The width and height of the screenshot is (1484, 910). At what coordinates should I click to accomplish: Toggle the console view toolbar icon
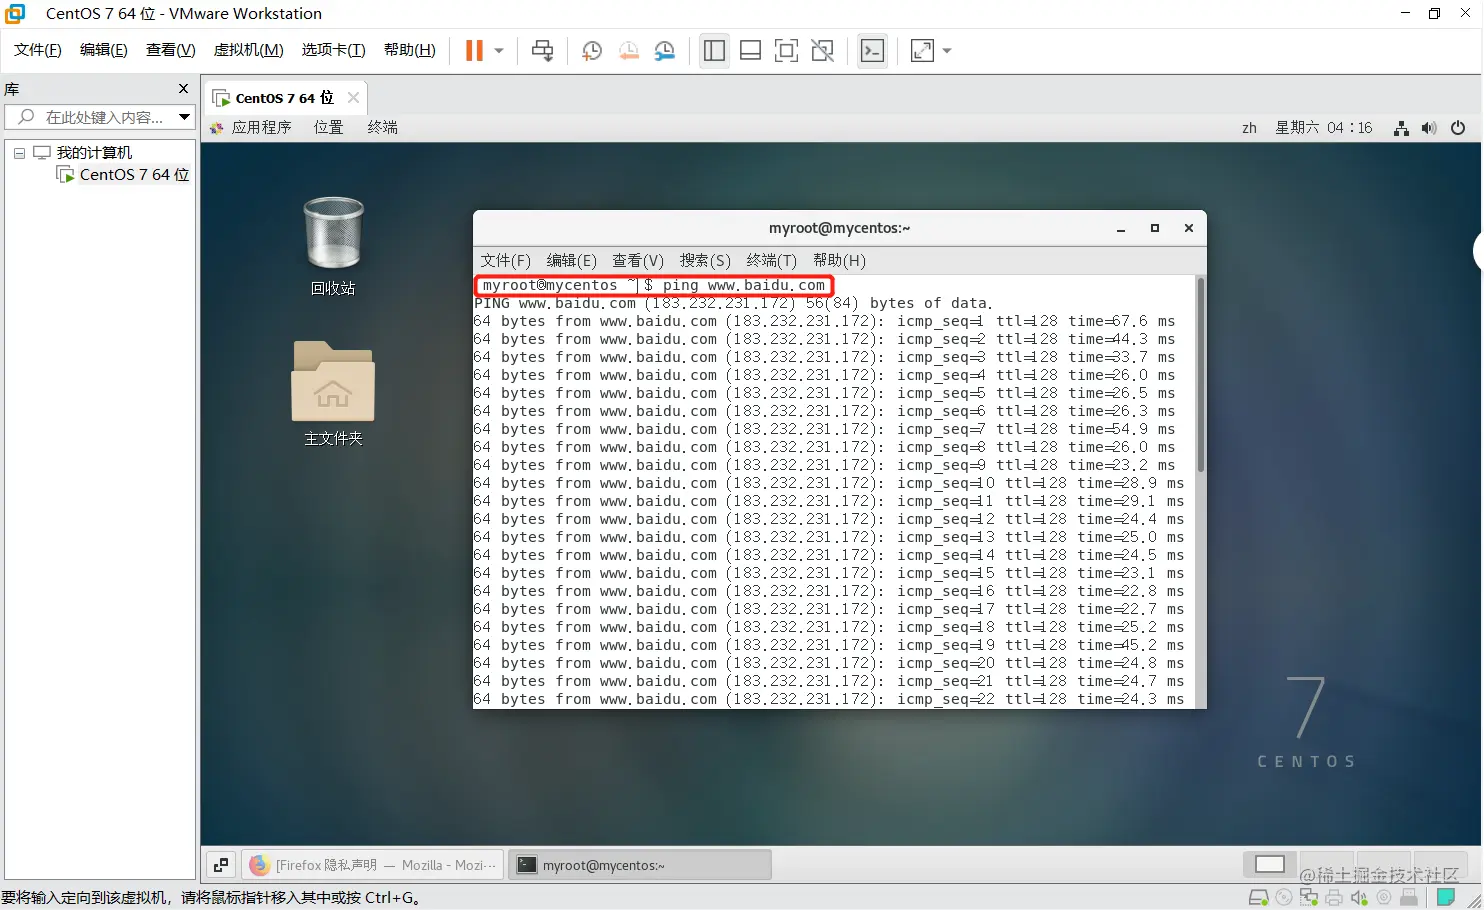(x=872, y=51)
